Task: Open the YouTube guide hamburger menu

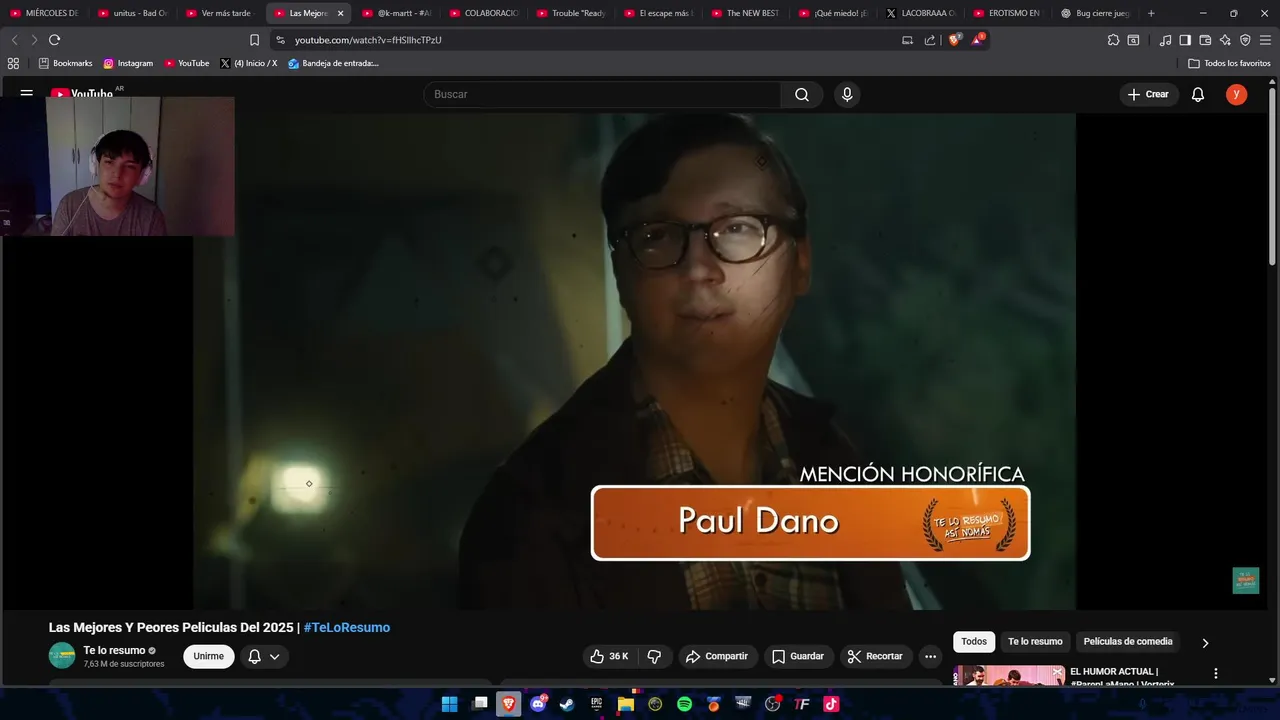Action: (x=27, y=94)
